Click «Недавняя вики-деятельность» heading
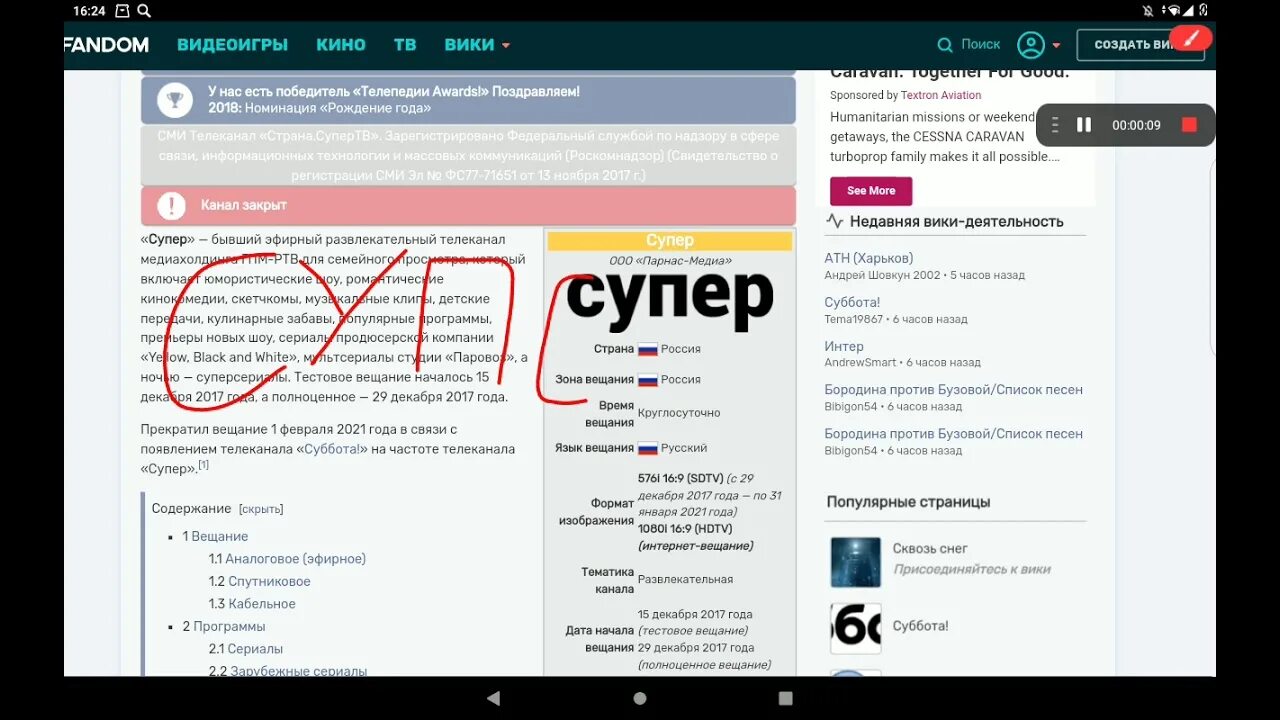 [x=956, y=222]
